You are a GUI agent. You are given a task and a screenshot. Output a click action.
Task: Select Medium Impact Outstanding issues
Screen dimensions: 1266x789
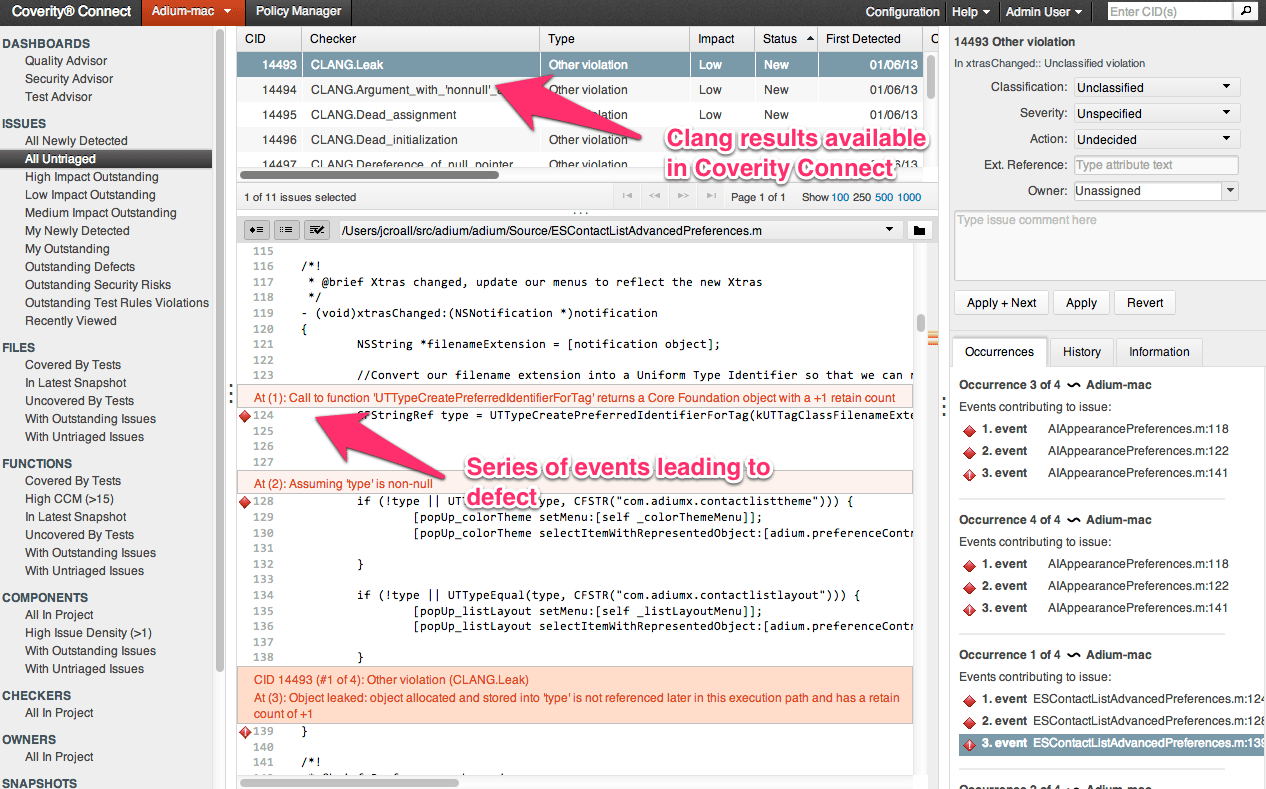tap(101, 213)
